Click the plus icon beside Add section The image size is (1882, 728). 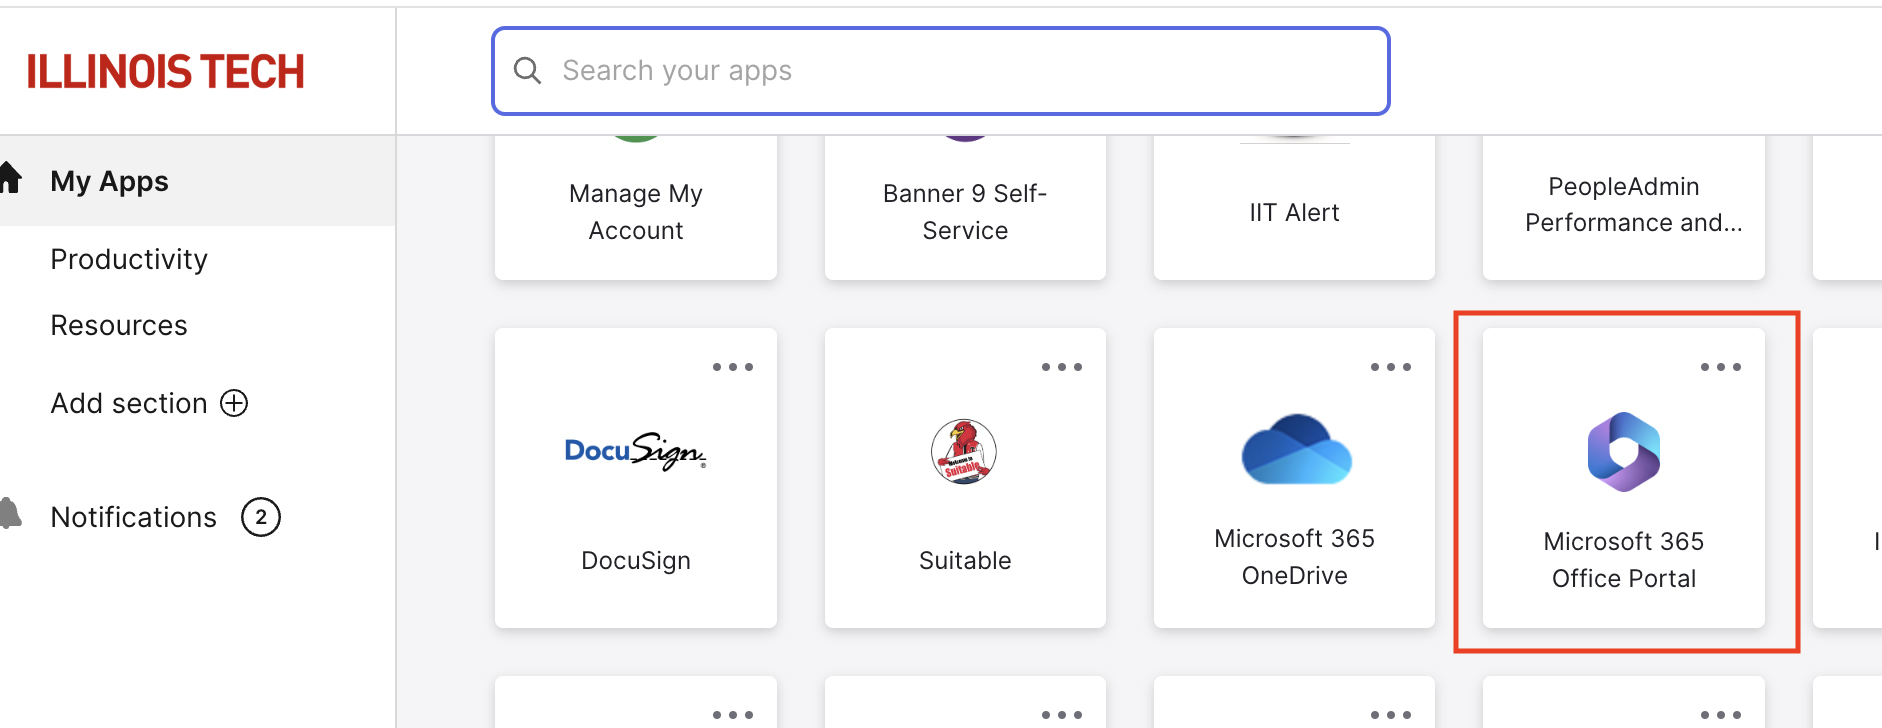click(x=234, y=403)
